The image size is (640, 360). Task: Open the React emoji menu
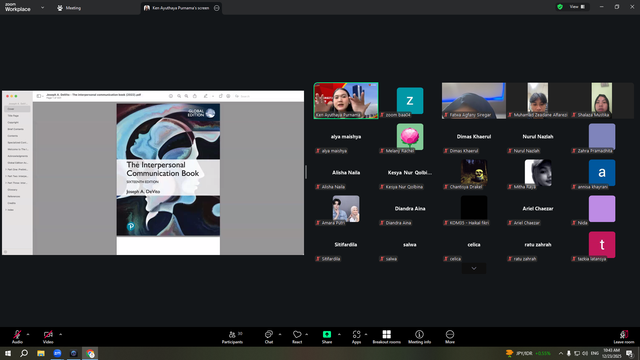pyautogui.click(x=297, y=337)
